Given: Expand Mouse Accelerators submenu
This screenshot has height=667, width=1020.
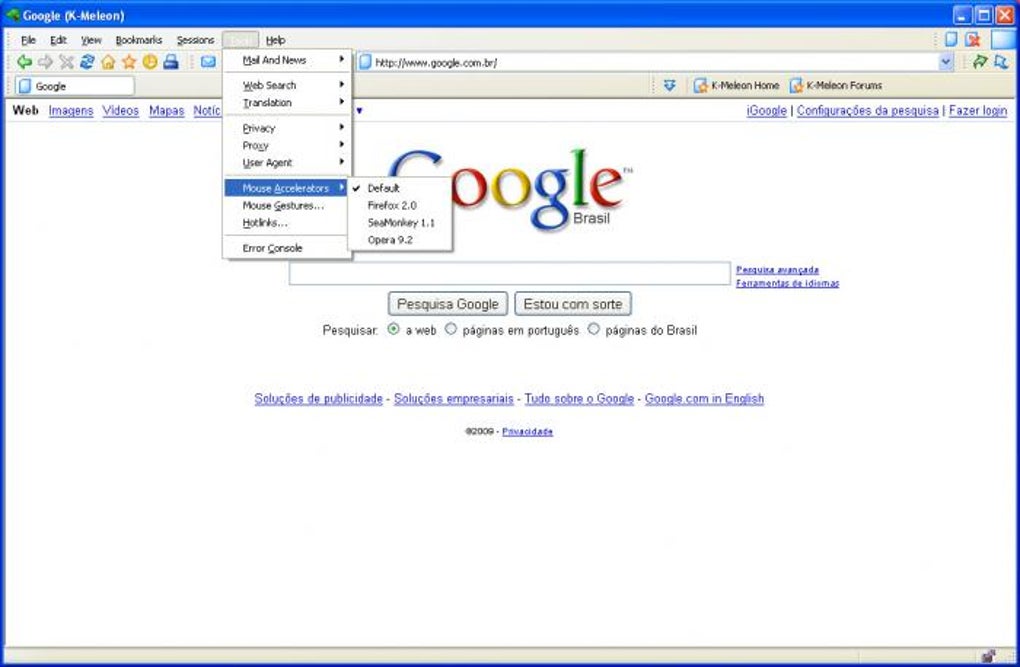Looking at the screenshot, I should click(287, 188).
